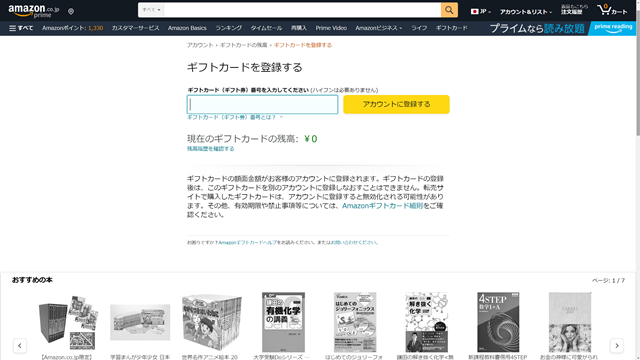This screenshot has height=360, width=640.
Task: Expand ギフトカード（ギフト券）番号とは？ help
Action: [x=235, y=117]
